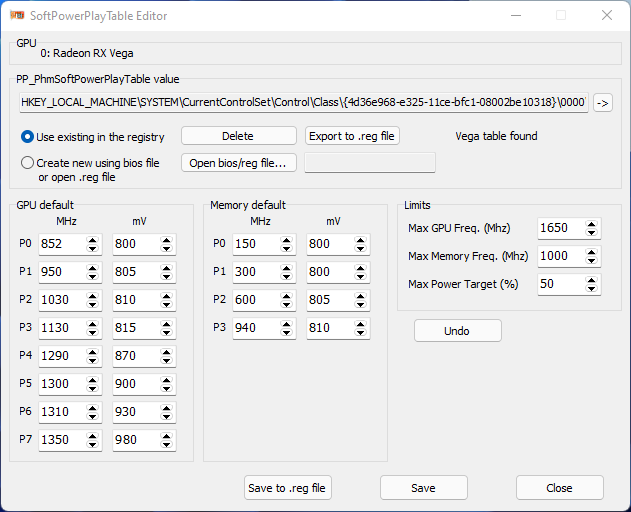Click Memory P0 mV spinner arrows

click(x=361, y=244)
